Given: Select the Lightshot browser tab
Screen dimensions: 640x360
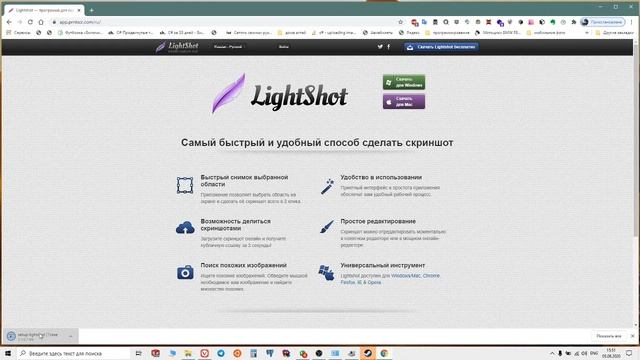Looking at the screenshot, I should tap(44, 10).
